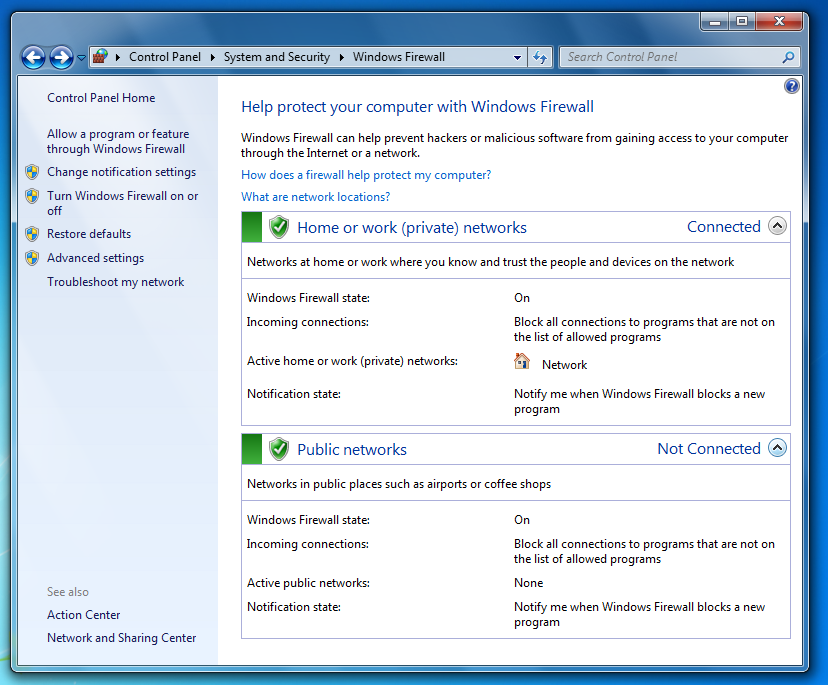Open the arrow before Control Panel breadcrumb
The width and height of the screenshot is (828, 685).
(x=118, y=57)
